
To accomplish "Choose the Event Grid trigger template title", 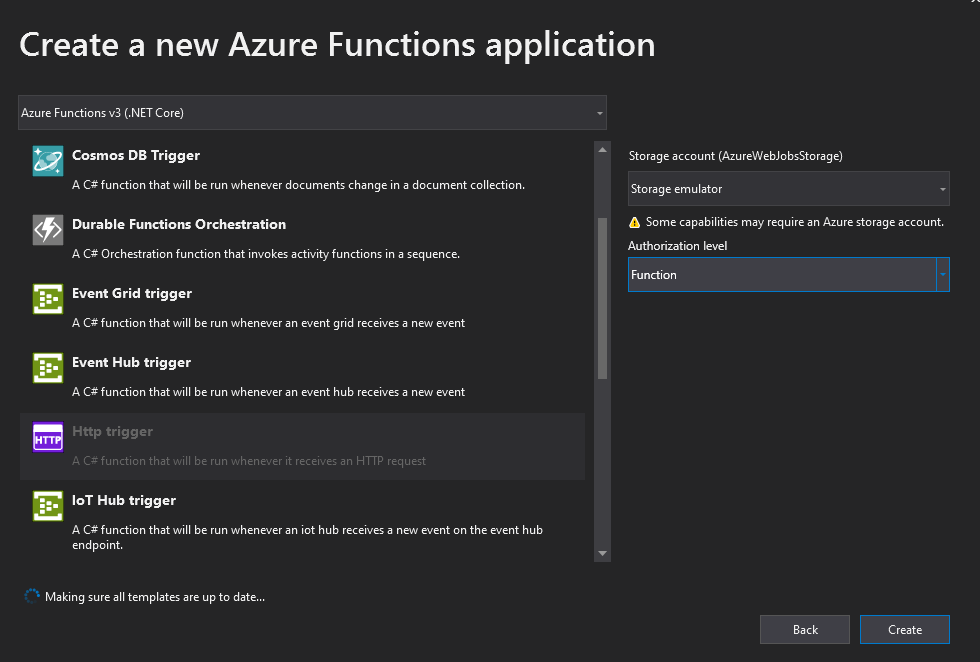I will 132,294.
